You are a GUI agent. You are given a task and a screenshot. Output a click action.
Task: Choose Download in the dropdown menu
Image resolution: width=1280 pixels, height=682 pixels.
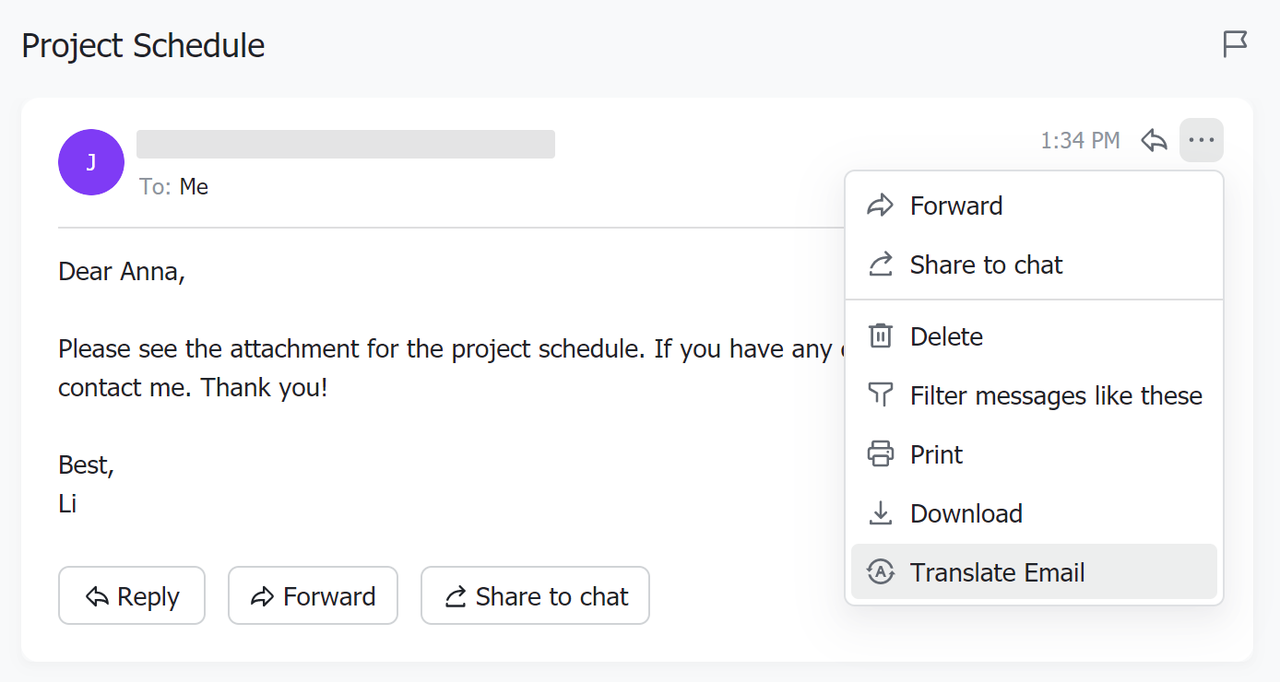pyautogui.click(x=966, y=514)
